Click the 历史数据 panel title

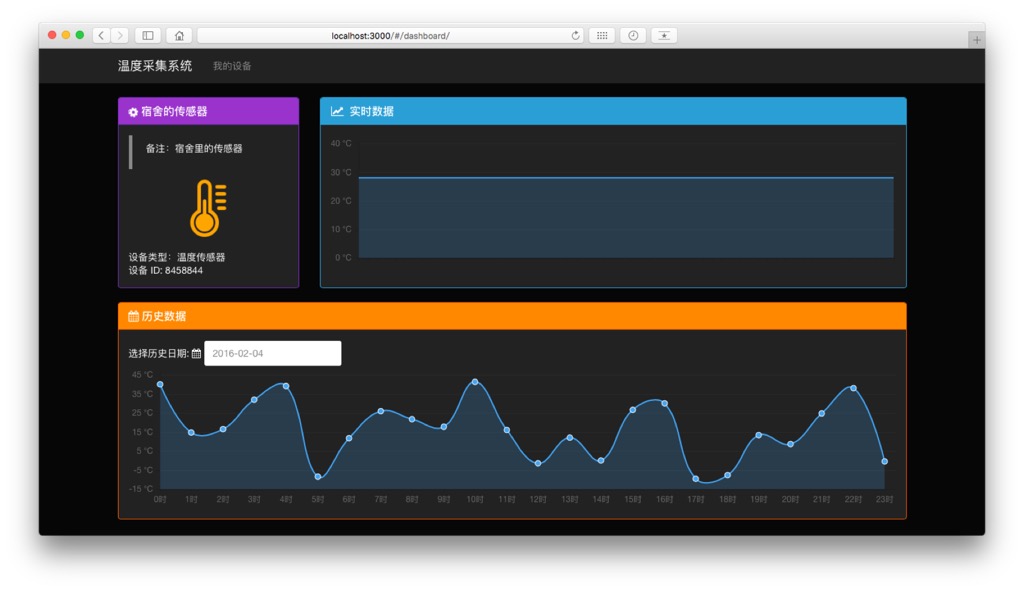(164, 316)
